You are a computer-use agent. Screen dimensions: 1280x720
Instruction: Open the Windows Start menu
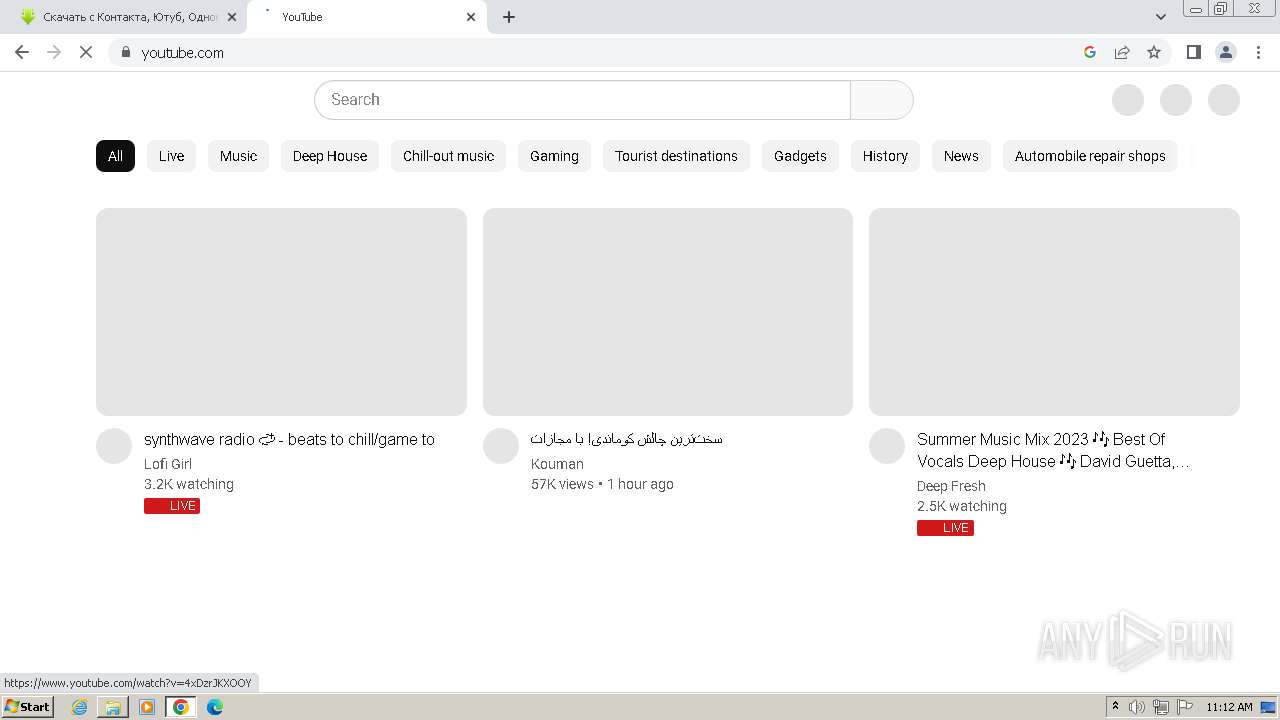(x=28, y=706)
